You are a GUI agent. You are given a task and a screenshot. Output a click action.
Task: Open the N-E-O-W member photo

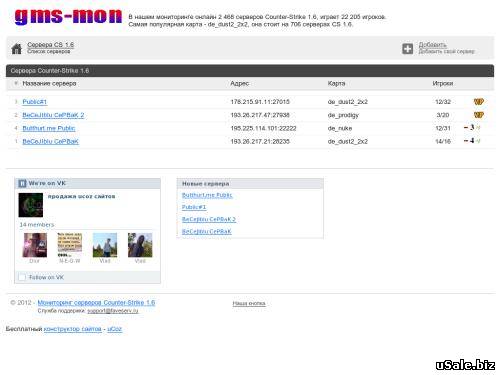click(x=70, y=245)
